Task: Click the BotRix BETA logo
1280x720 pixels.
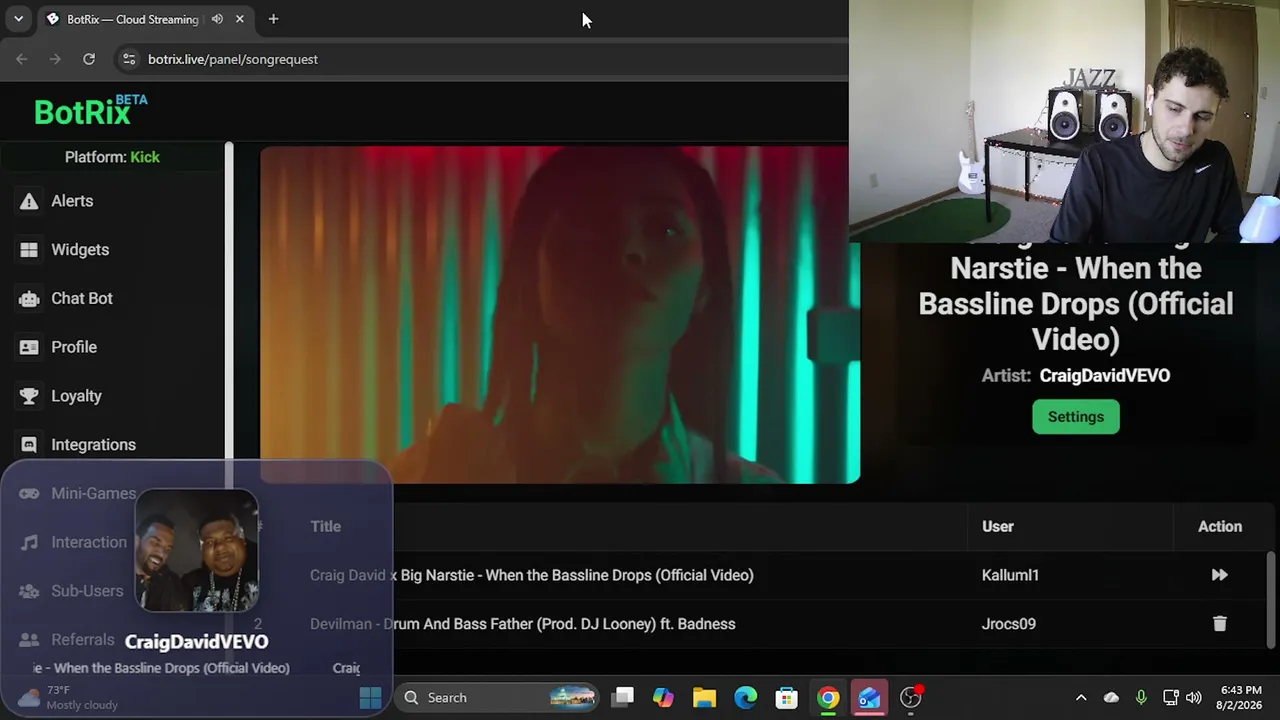Action: pos(90,111)
